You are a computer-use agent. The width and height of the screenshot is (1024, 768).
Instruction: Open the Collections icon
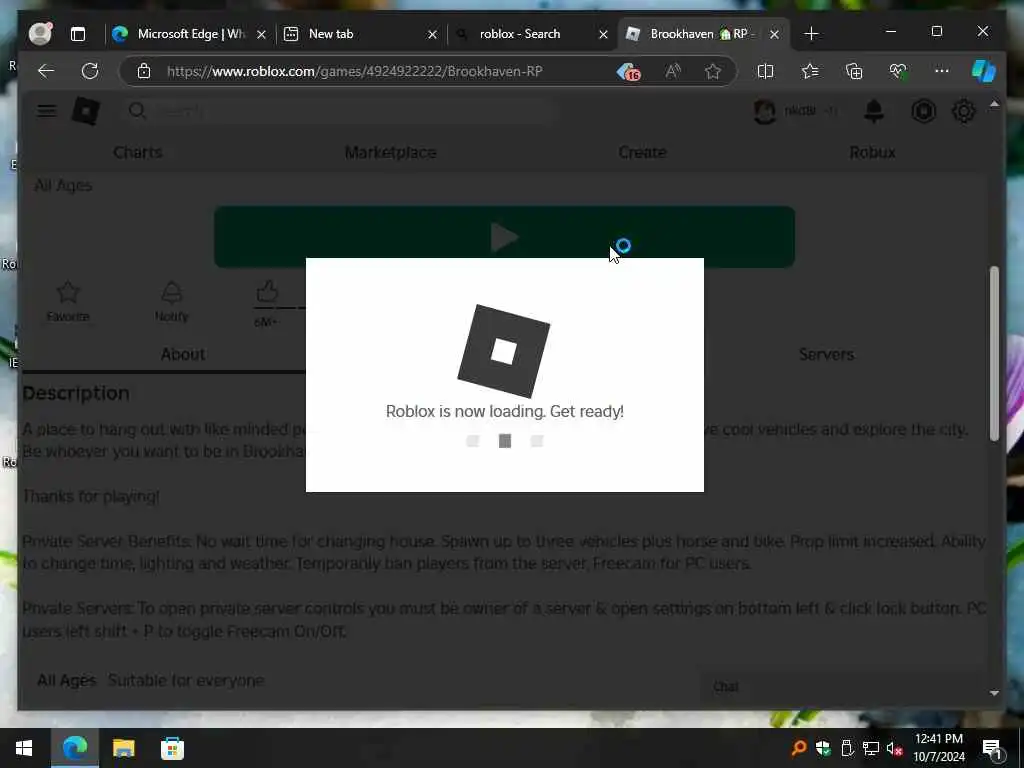coord(854,71)
